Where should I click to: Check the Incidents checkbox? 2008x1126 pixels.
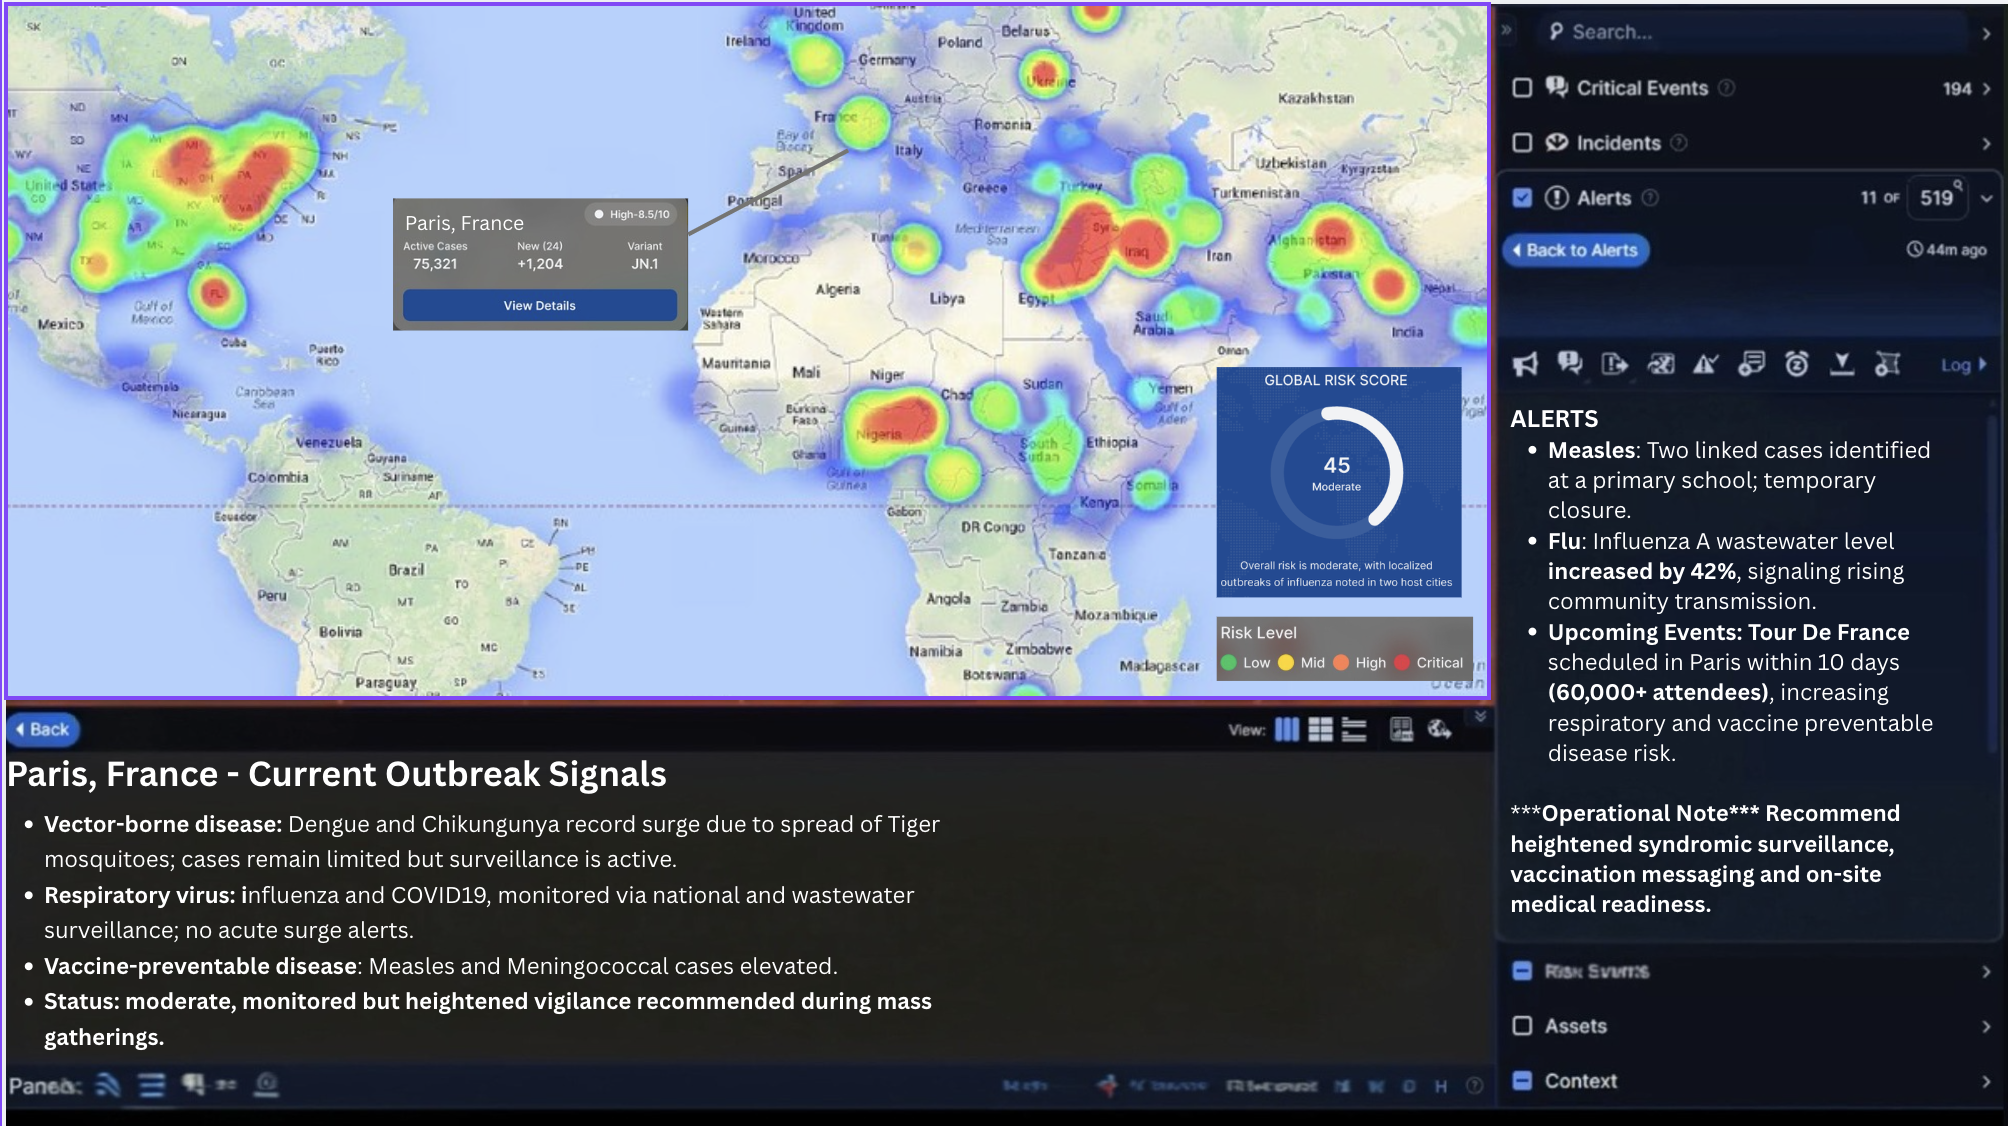(x=1522, y=142)
